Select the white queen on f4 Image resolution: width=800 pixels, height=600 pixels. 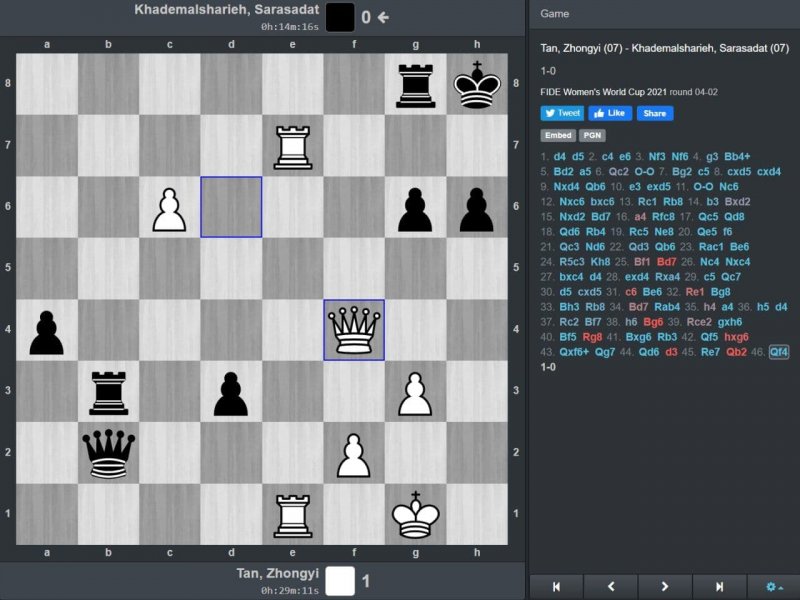tap(354, 330)
